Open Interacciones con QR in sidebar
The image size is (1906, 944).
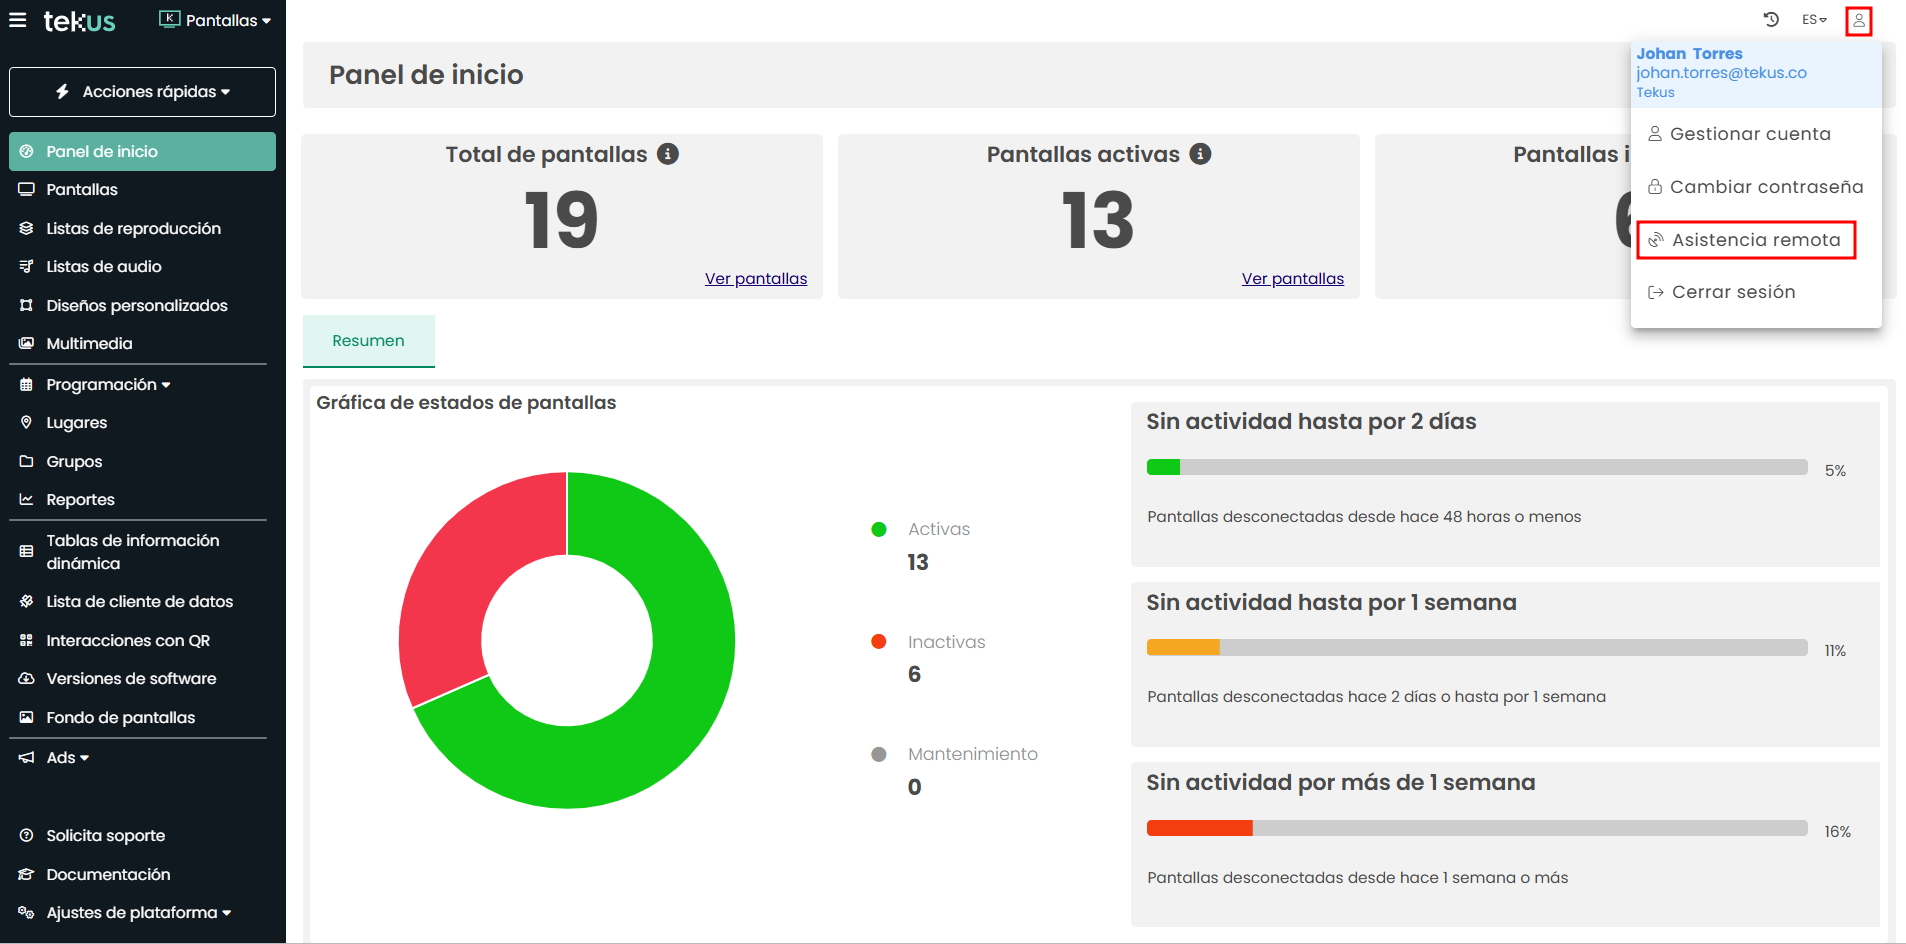coord(127,640)
